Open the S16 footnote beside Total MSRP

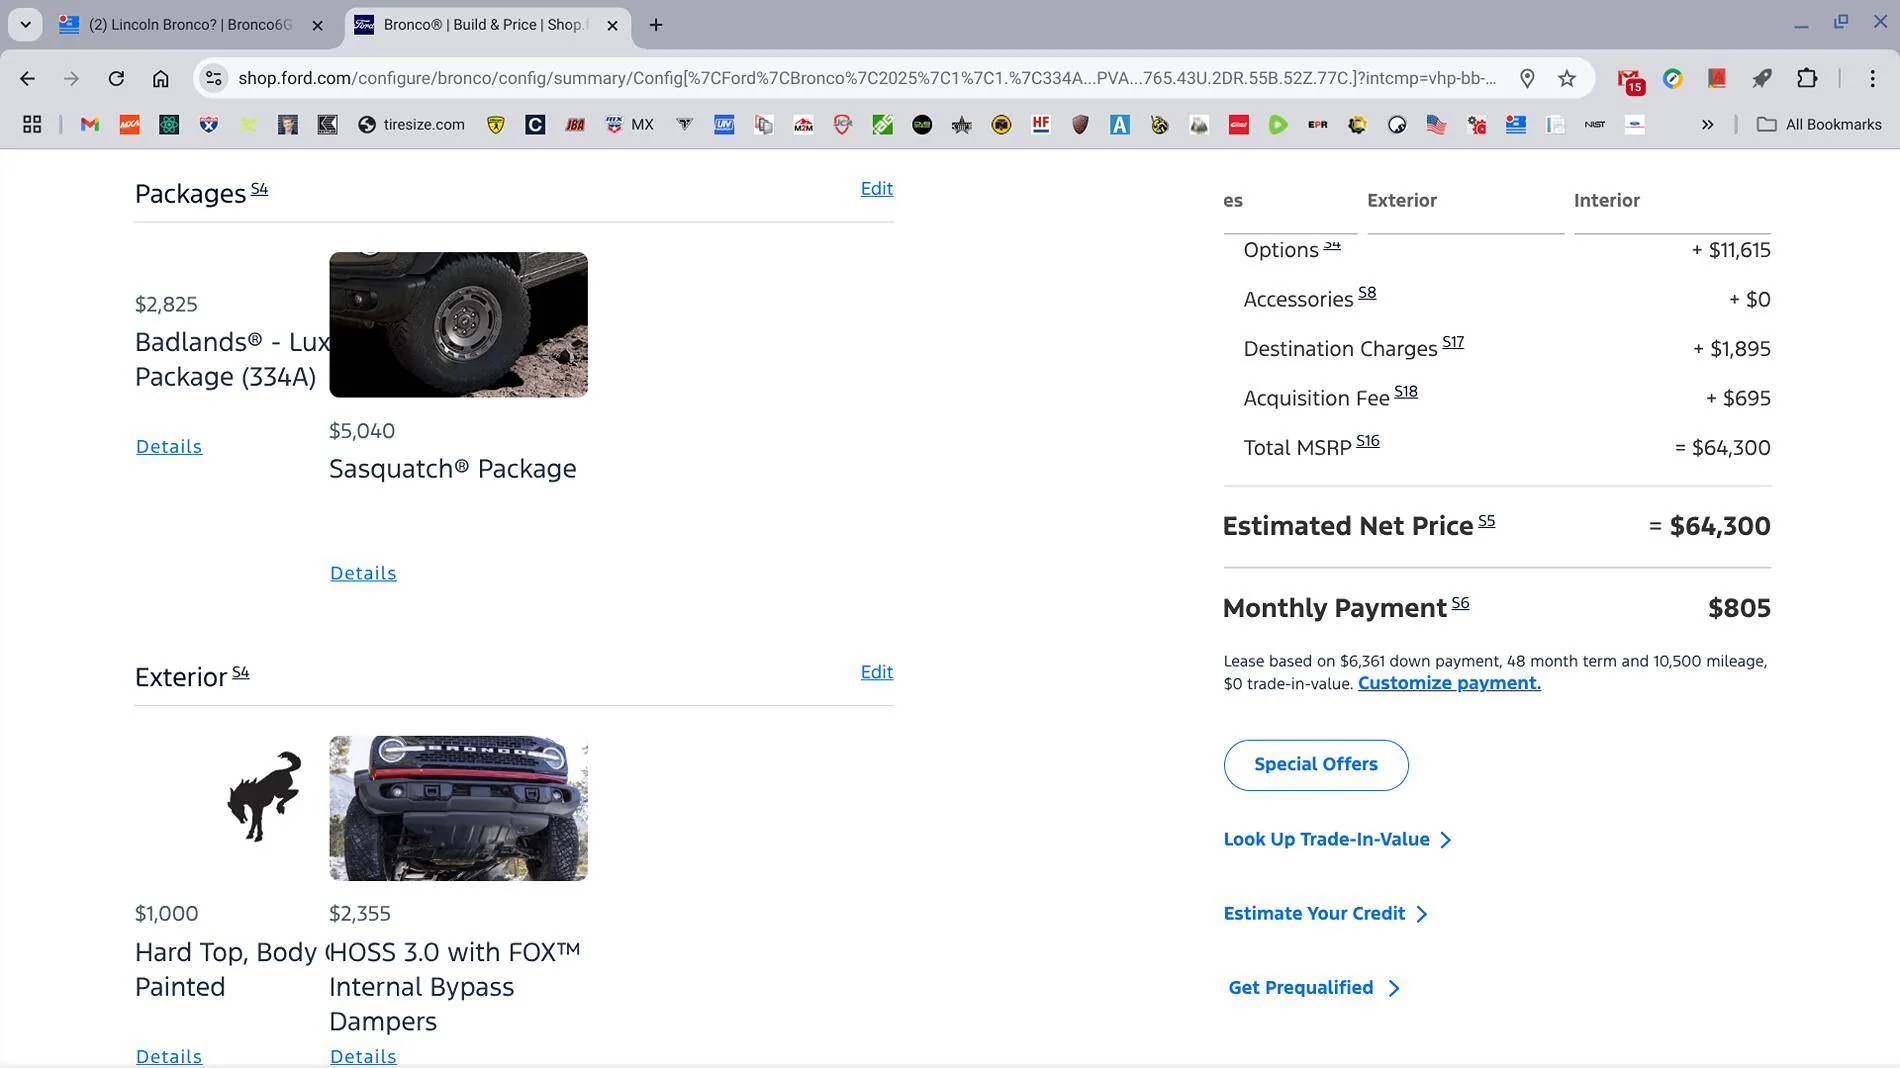[1367, 441]
